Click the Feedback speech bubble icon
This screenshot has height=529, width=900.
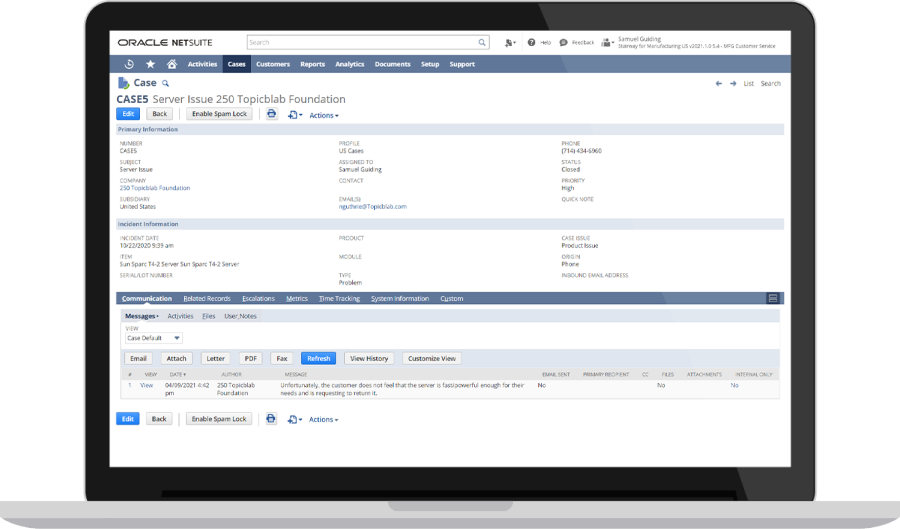(564, 42)
